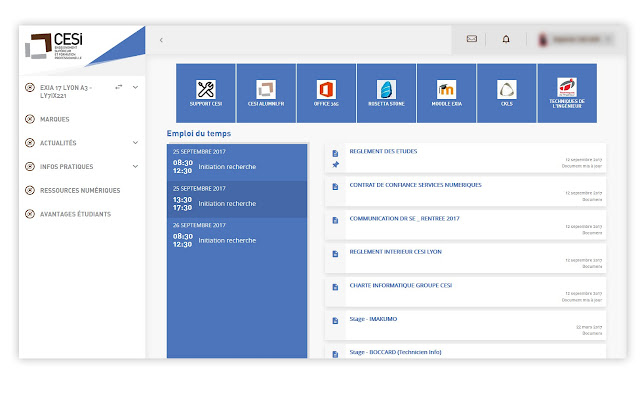Open the mail envelope icon
Image resolution: width=640 pixels, height=400 pixels.
pos(472,39)
